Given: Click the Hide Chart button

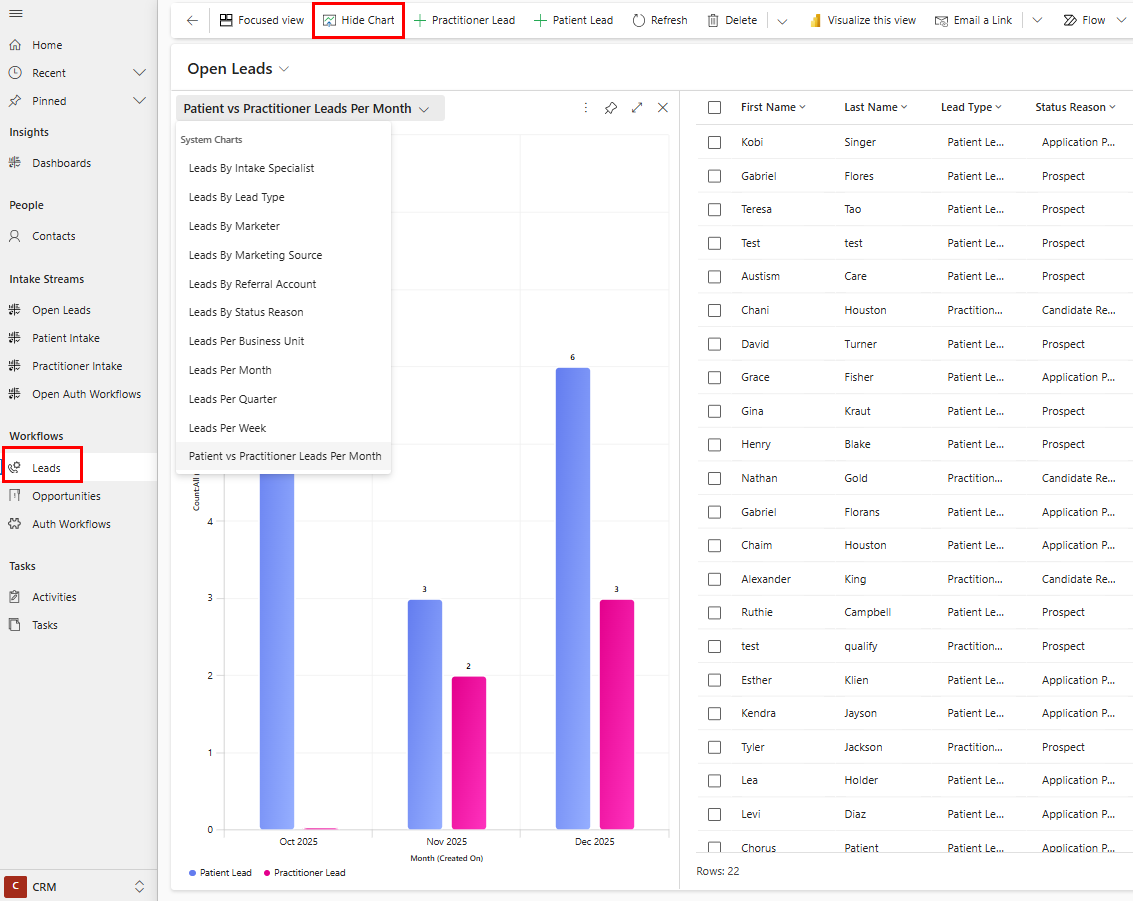Looking at the screenshot, I should (x=358, y=20).
